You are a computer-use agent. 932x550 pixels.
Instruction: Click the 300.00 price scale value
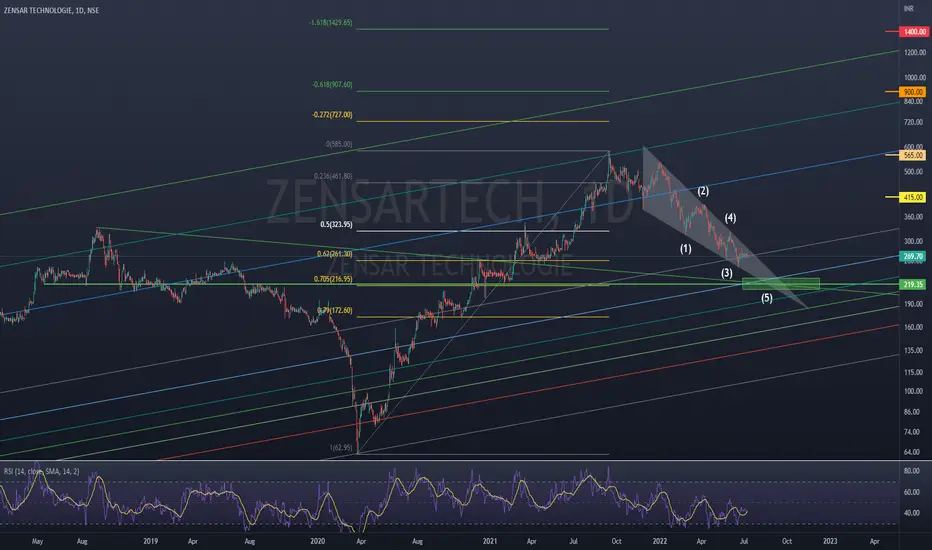click(x=914, y=241)
